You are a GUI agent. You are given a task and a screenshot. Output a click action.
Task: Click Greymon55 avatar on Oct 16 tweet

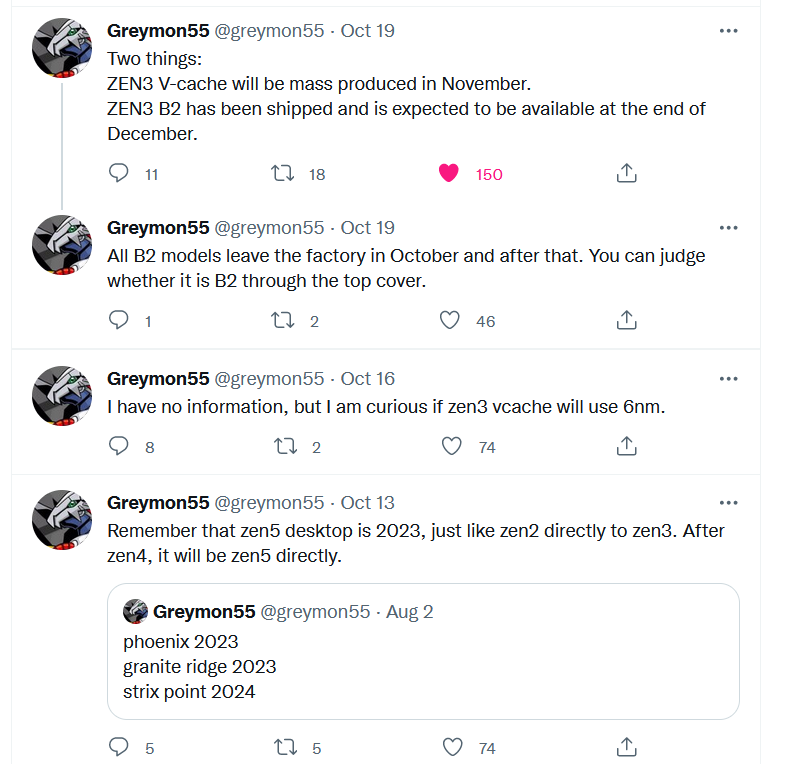coord(63,396)
